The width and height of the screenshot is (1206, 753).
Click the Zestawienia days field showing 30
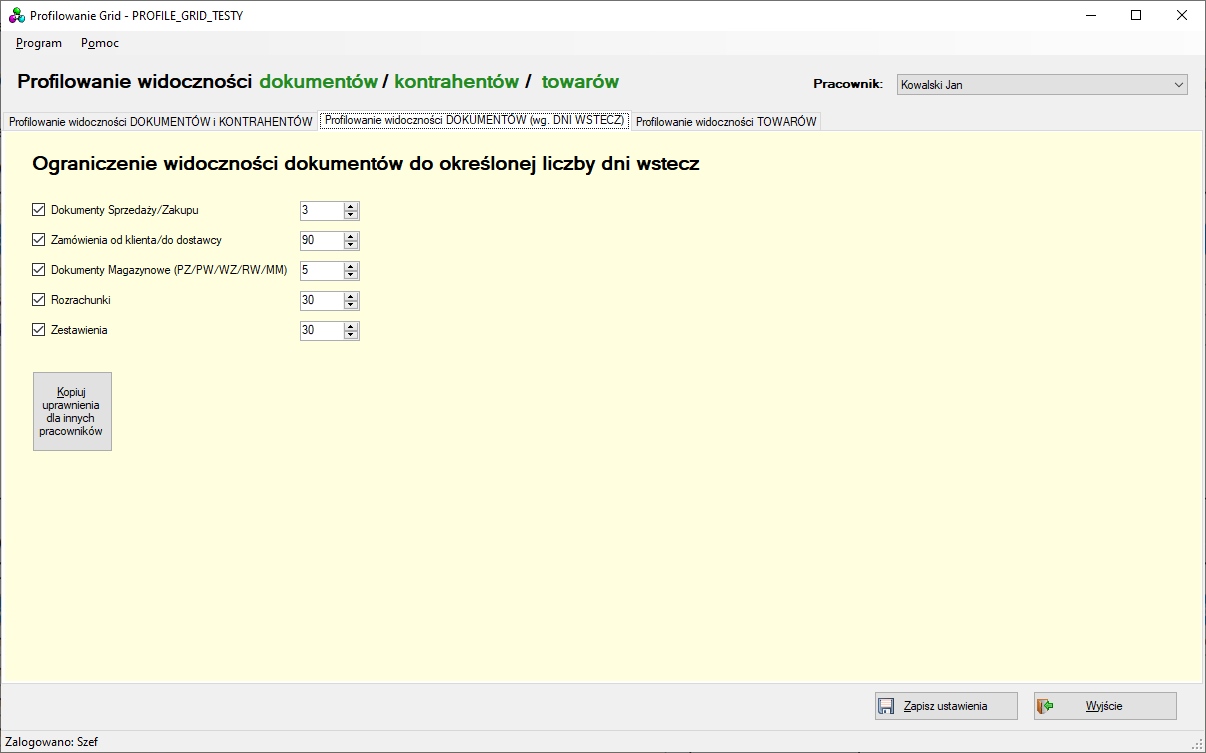[321, 330]
